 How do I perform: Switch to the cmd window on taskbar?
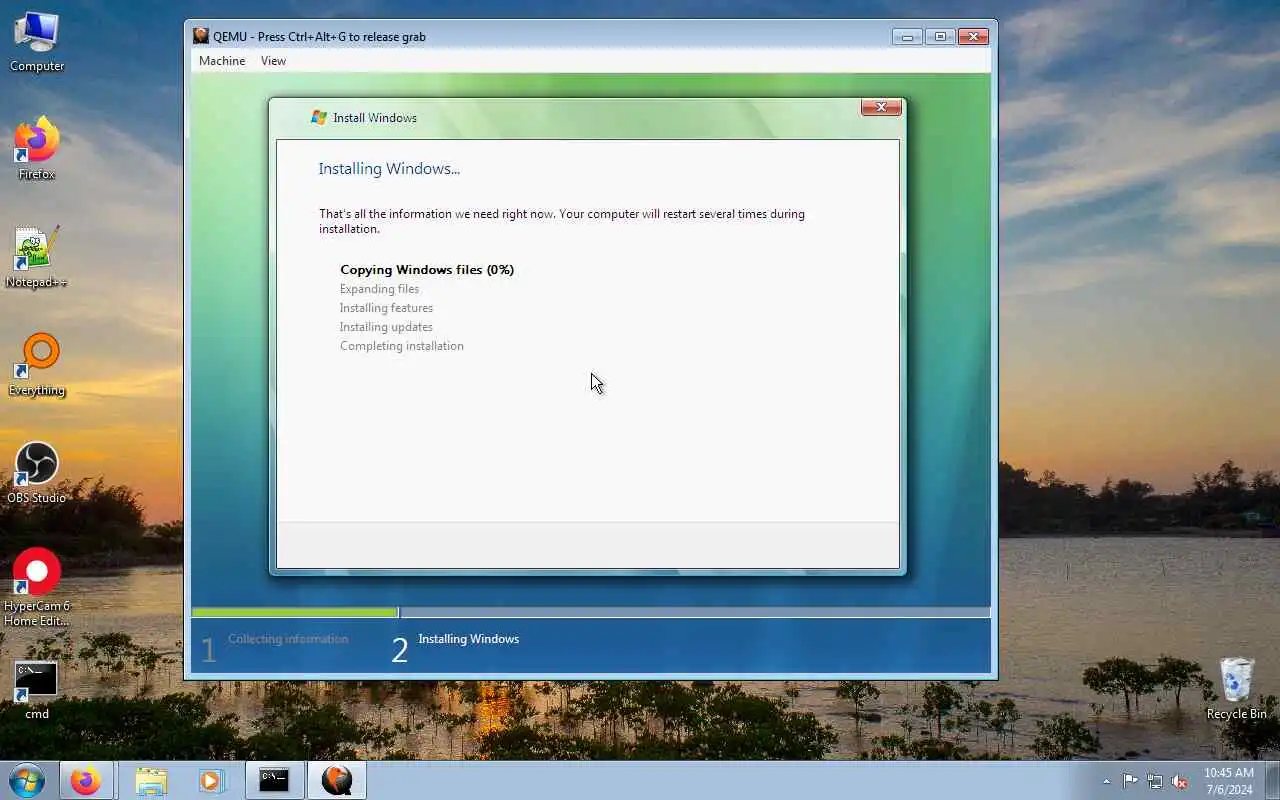pyautogui.click(x=274, y=780)
